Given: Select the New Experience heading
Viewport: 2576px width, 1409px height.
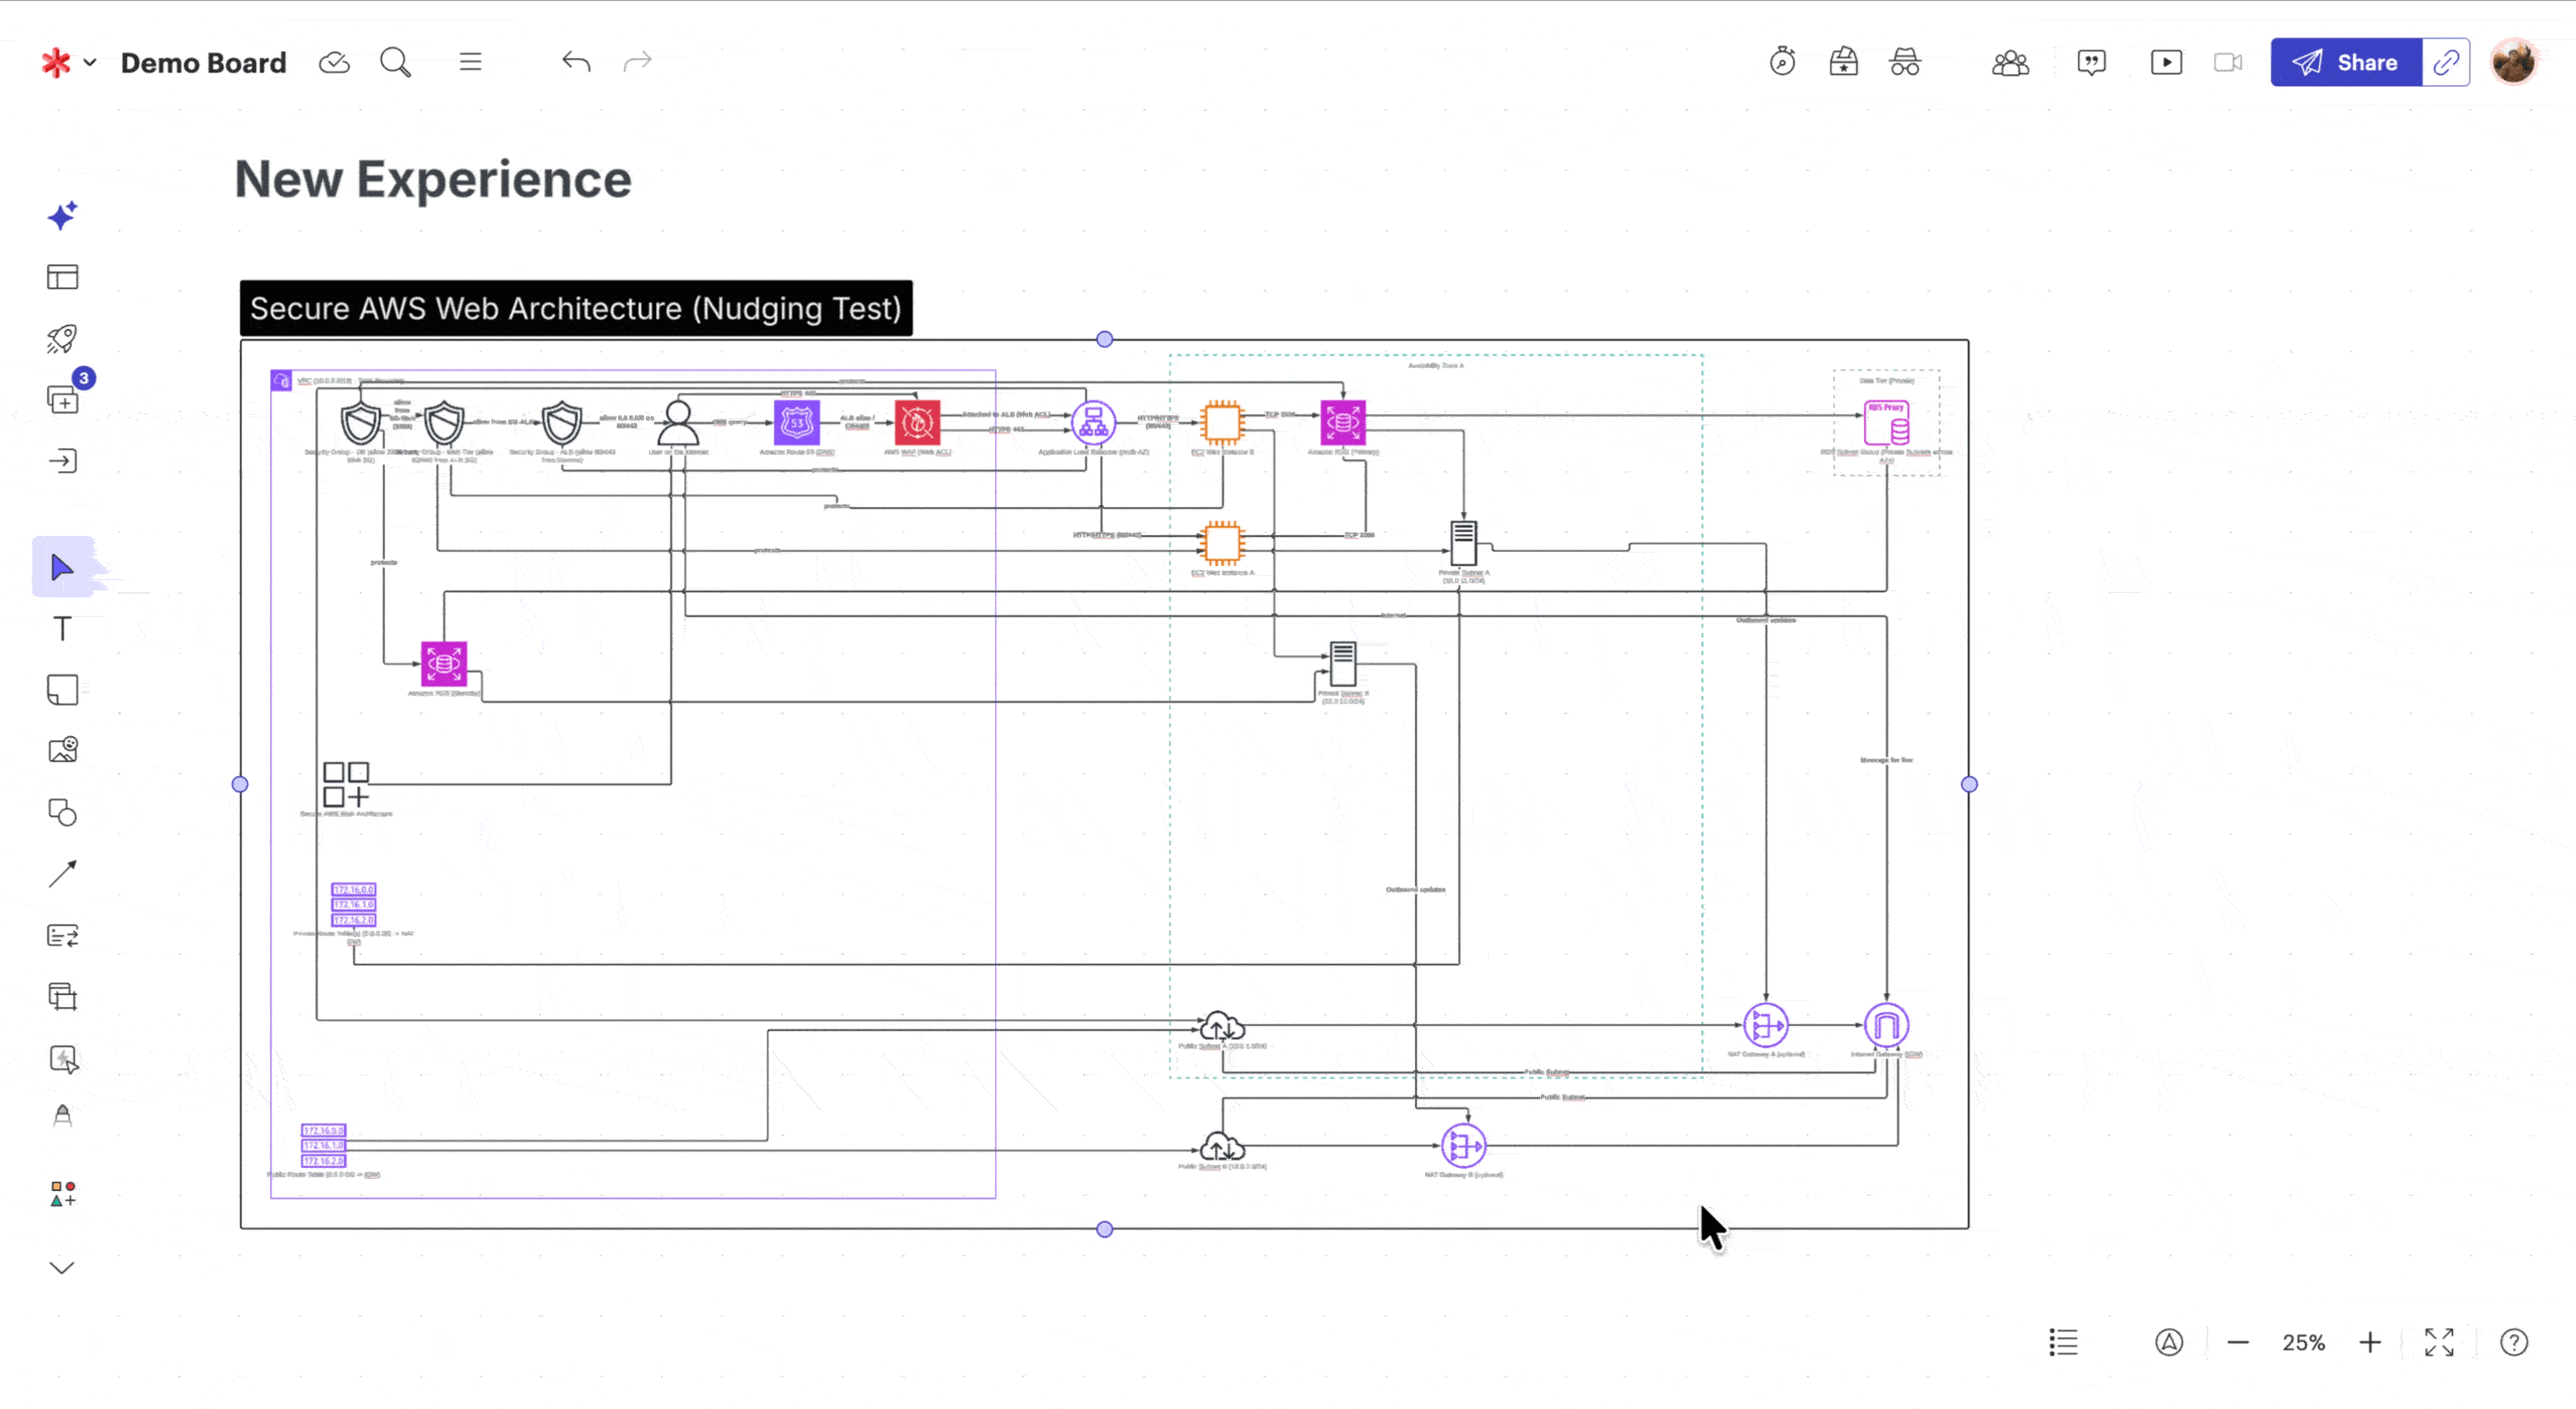Looking at the screenshot, I should (433, 180).
